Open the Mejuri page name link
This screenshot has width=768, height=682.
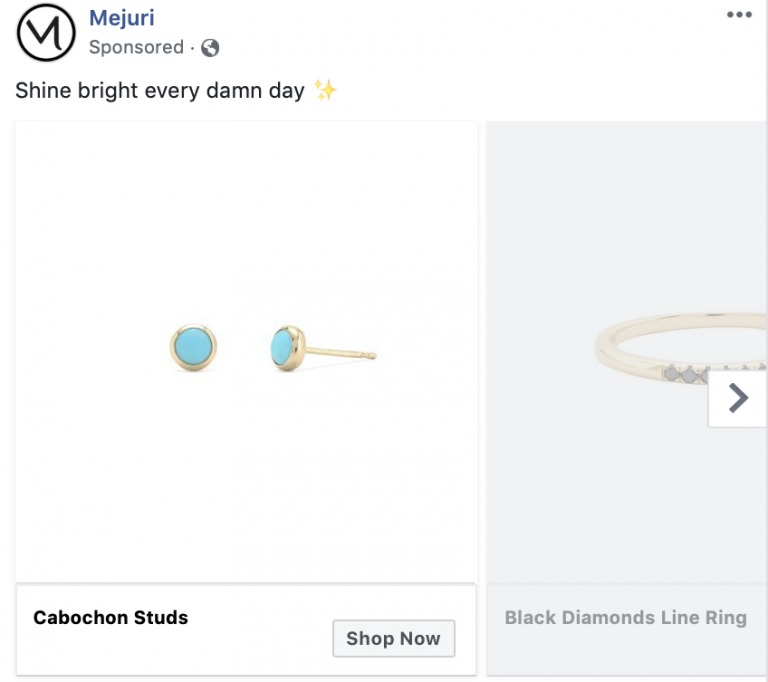[121, 17]
